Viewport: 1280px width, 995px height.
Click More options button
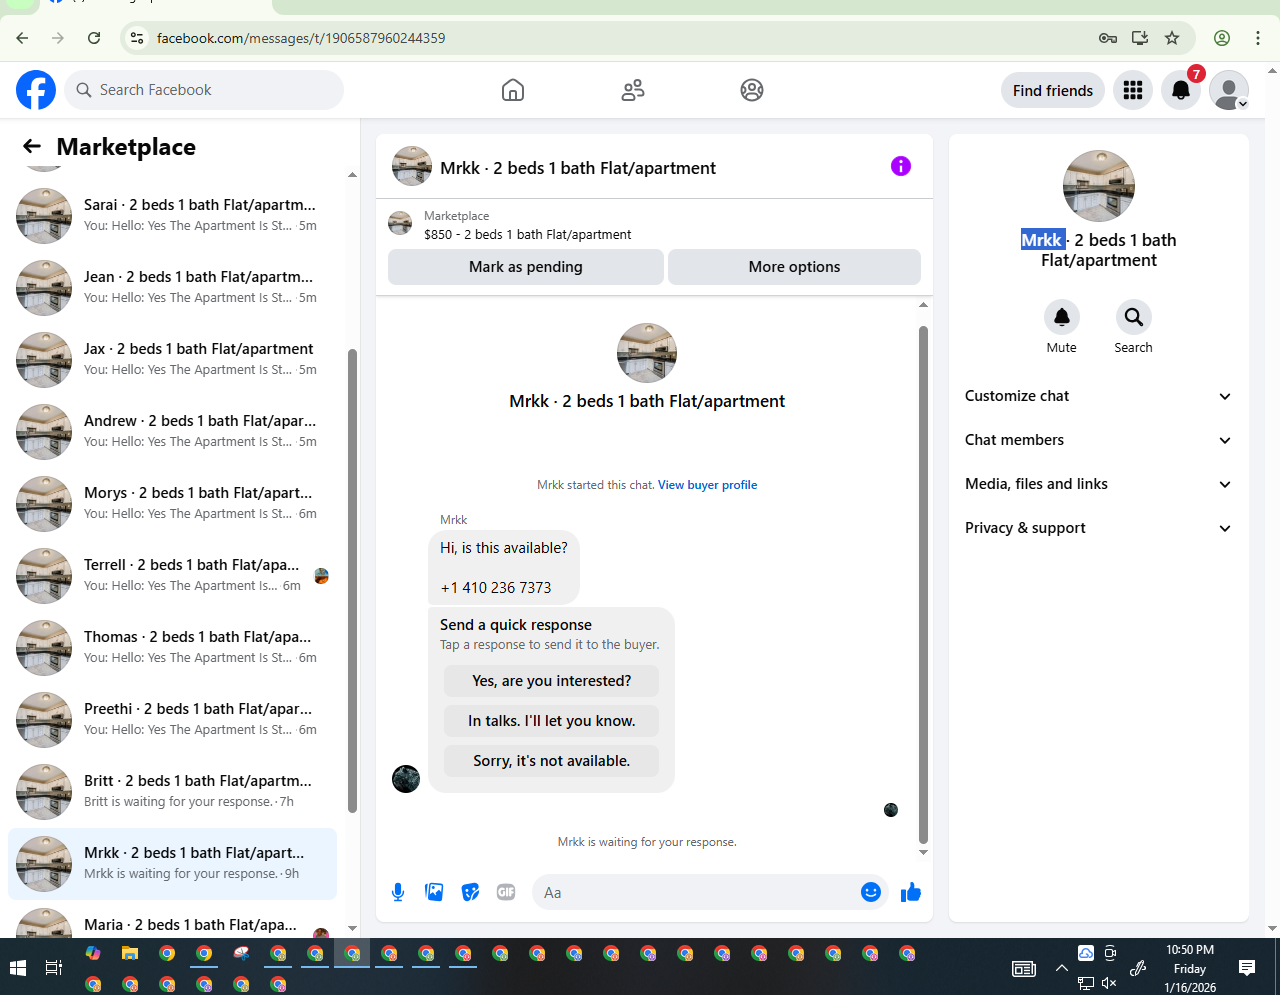tap(795, 267)
